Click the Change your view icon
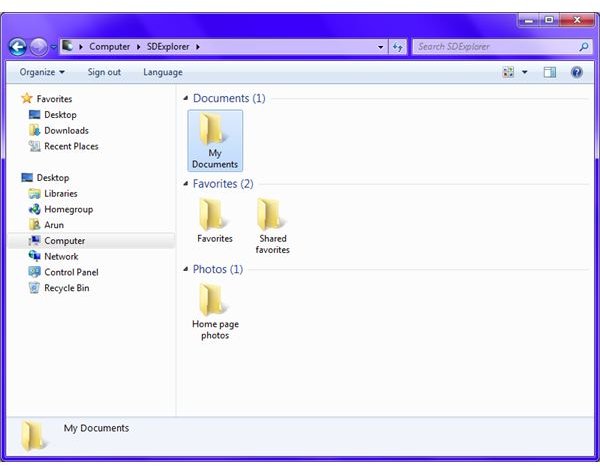Viewport: 600px width, 466px height. [x=508, y=72]
